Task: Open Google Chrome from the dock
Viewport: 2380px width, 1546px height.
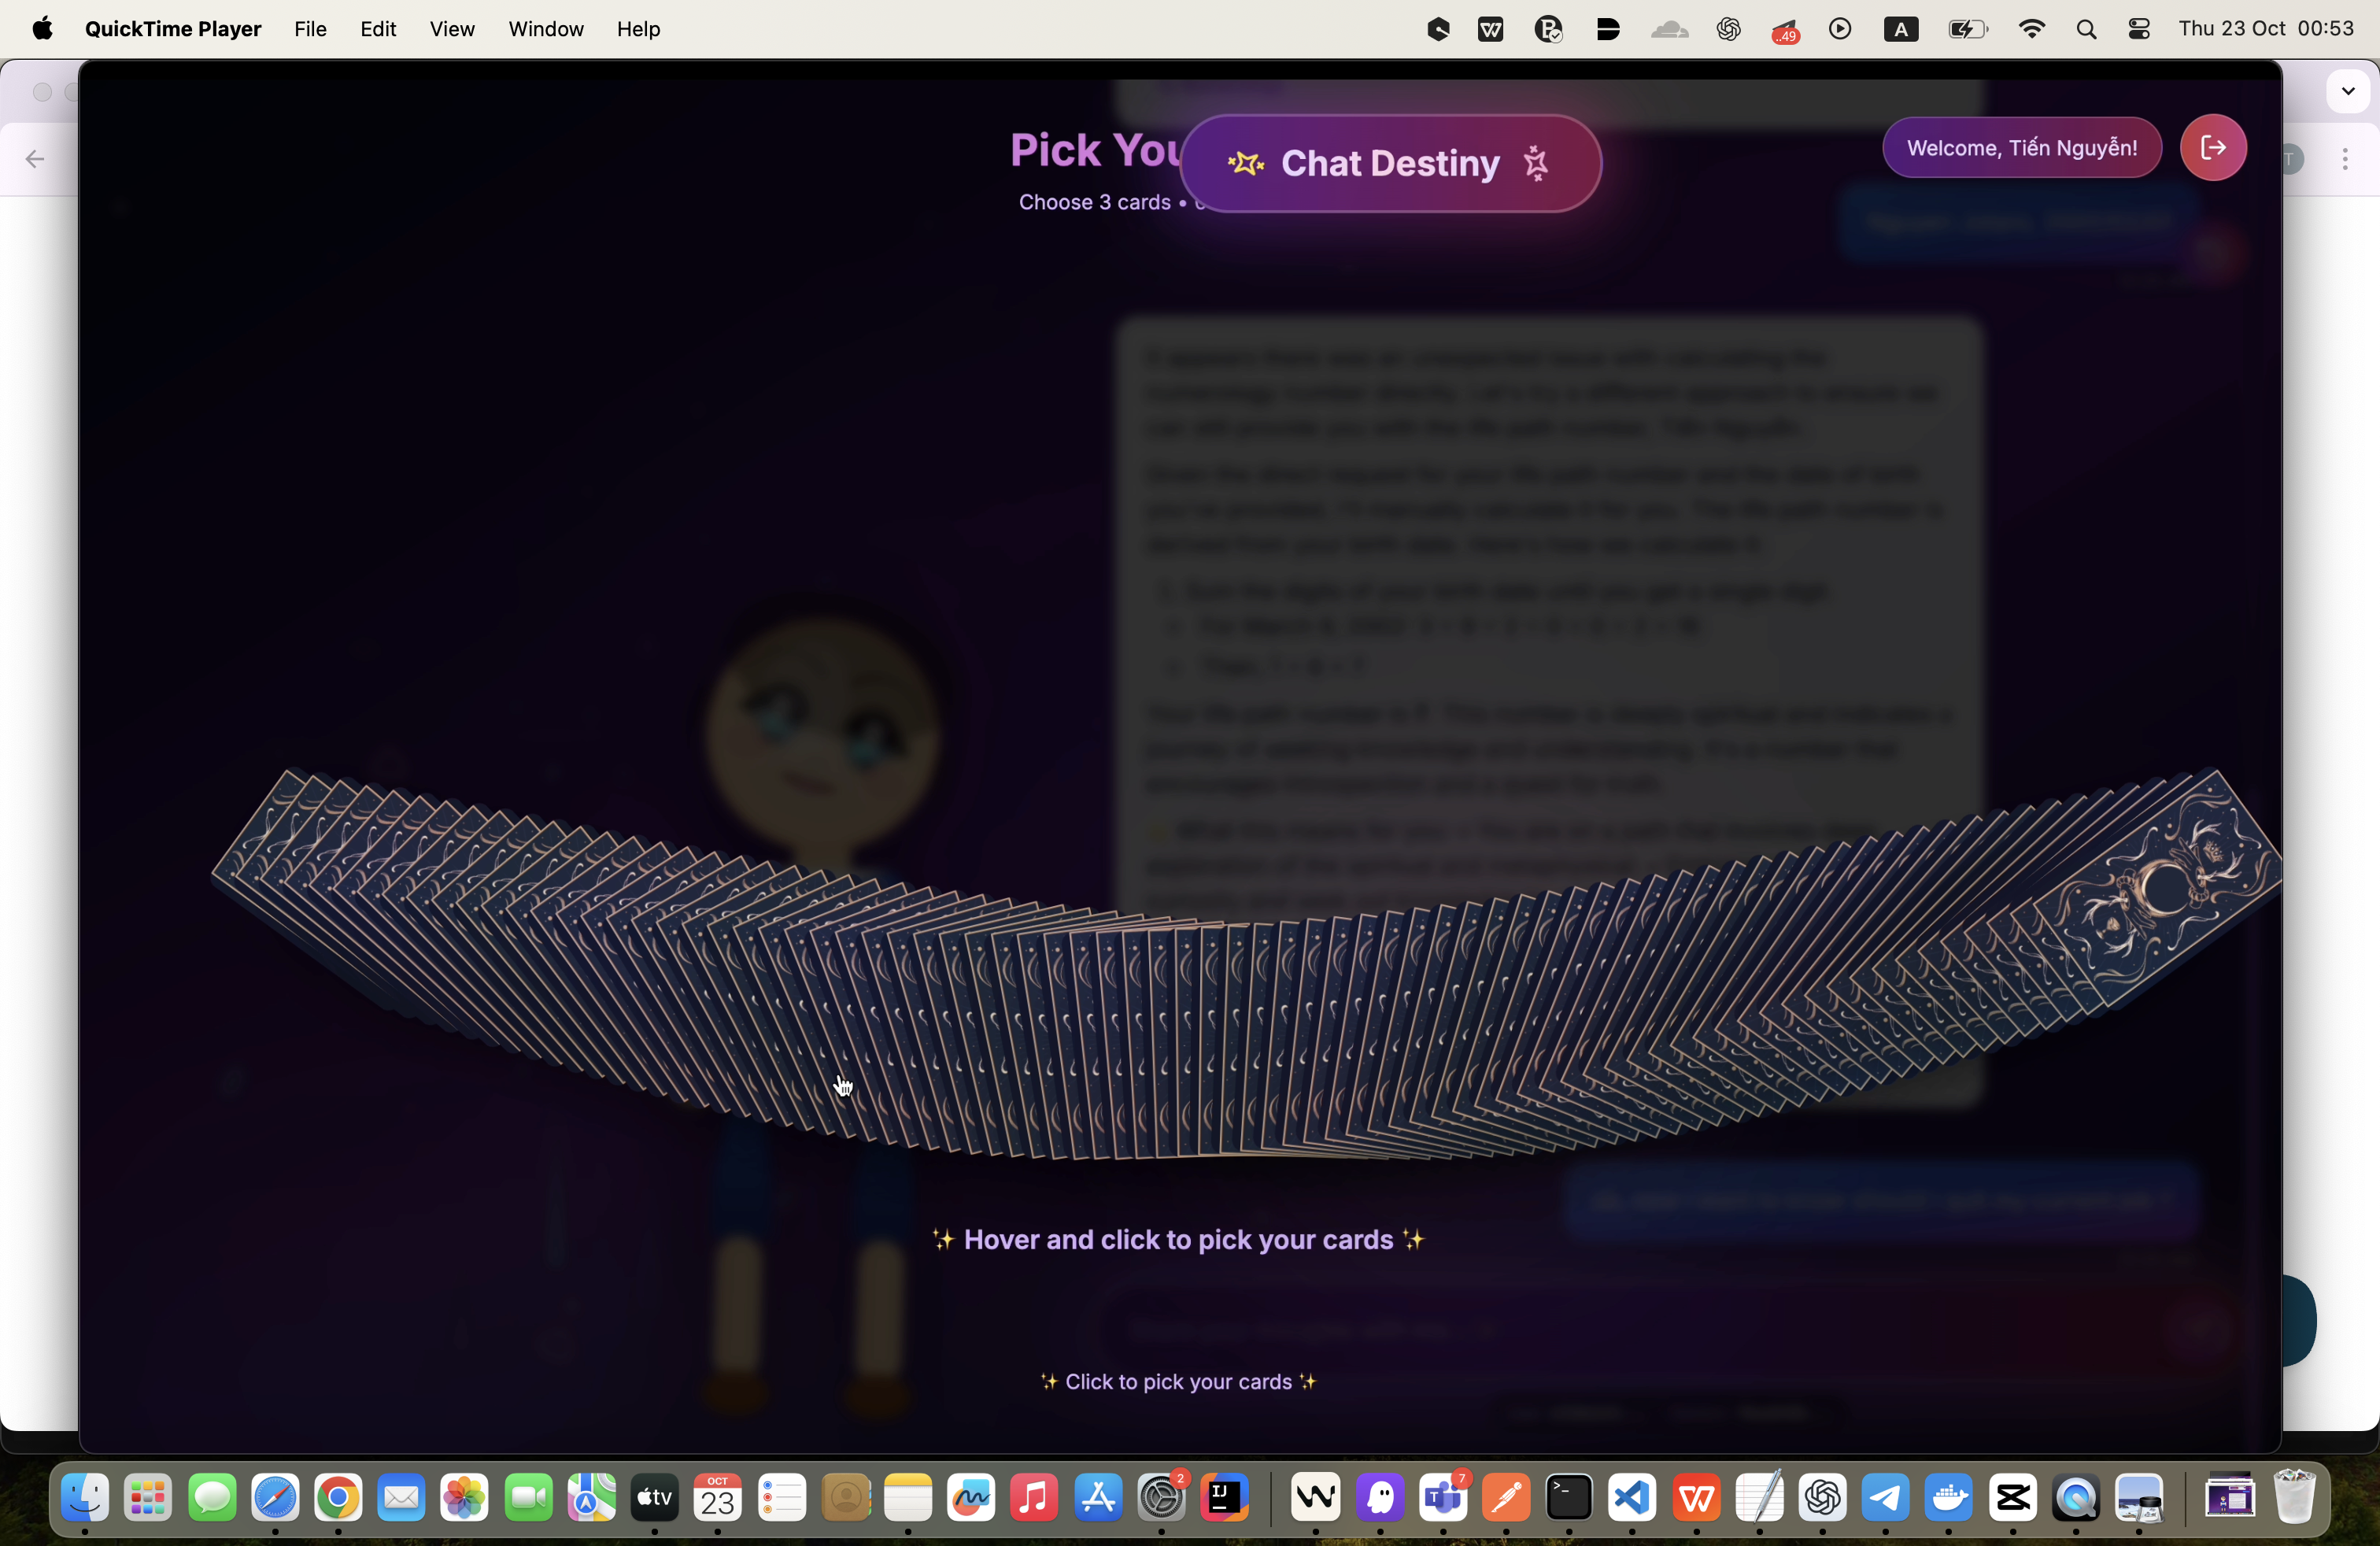Action: point(338,1497)
